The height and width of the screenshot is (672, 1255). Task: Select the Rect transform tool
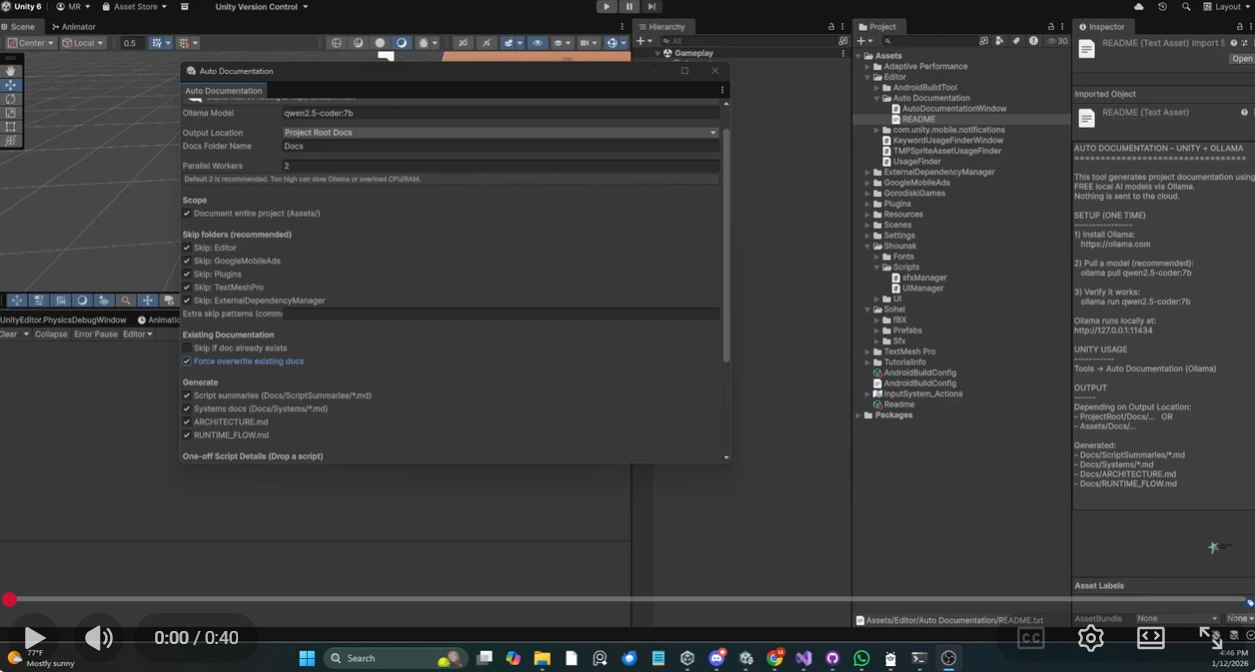10,127
